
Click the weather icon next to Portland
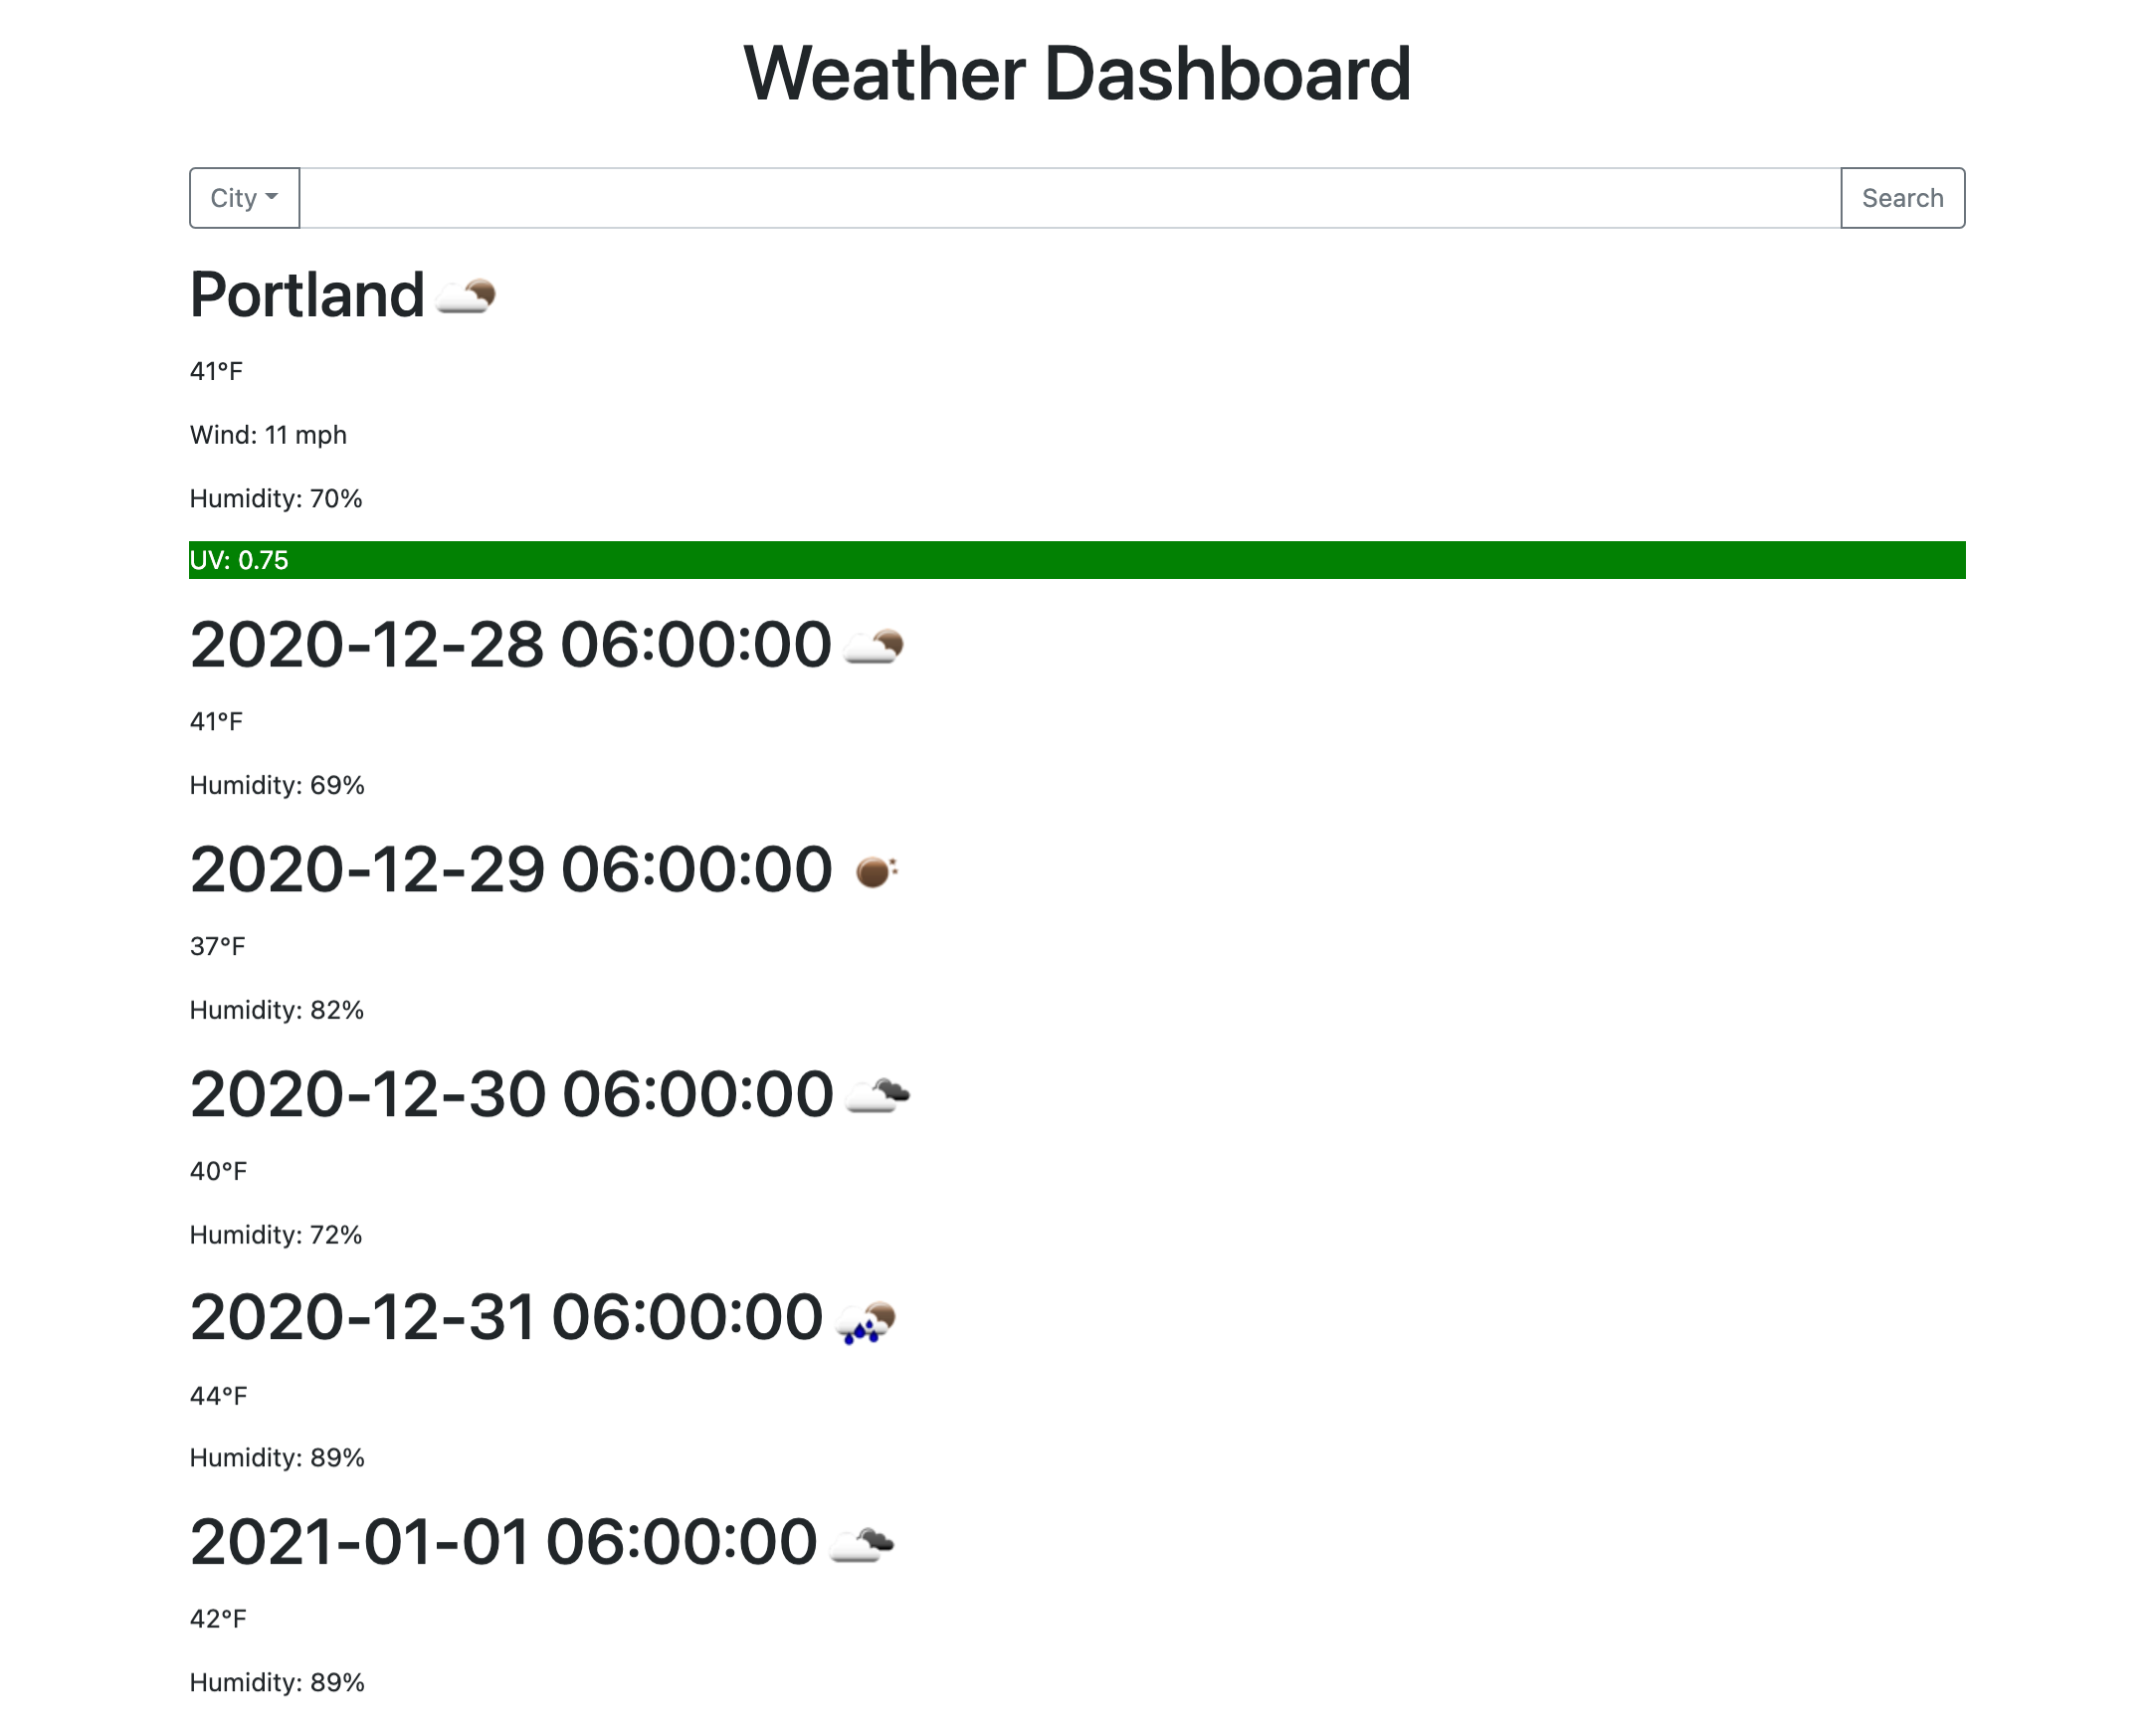(x=466, y=296)
